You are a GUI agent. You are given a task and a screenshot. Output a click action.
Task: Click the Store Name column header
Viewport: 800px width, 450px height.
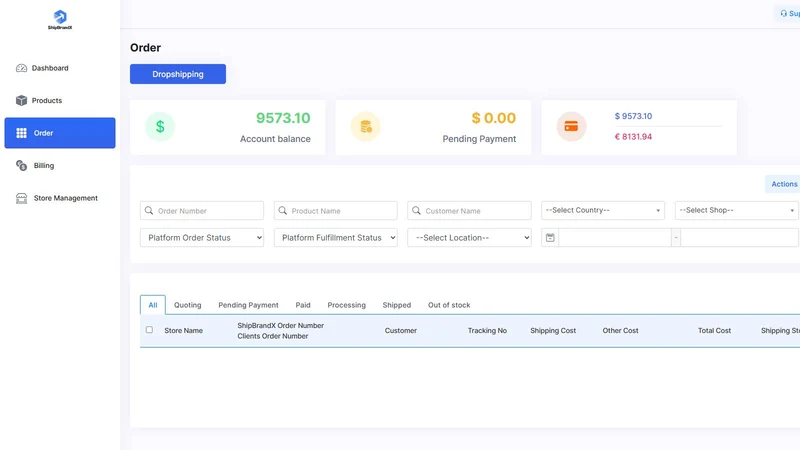(x=183, y=331)
